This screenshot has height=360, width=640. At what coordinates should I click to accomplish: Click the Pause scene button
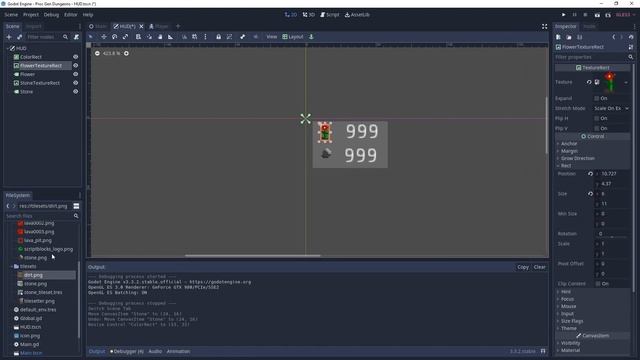tap(575, 15)
